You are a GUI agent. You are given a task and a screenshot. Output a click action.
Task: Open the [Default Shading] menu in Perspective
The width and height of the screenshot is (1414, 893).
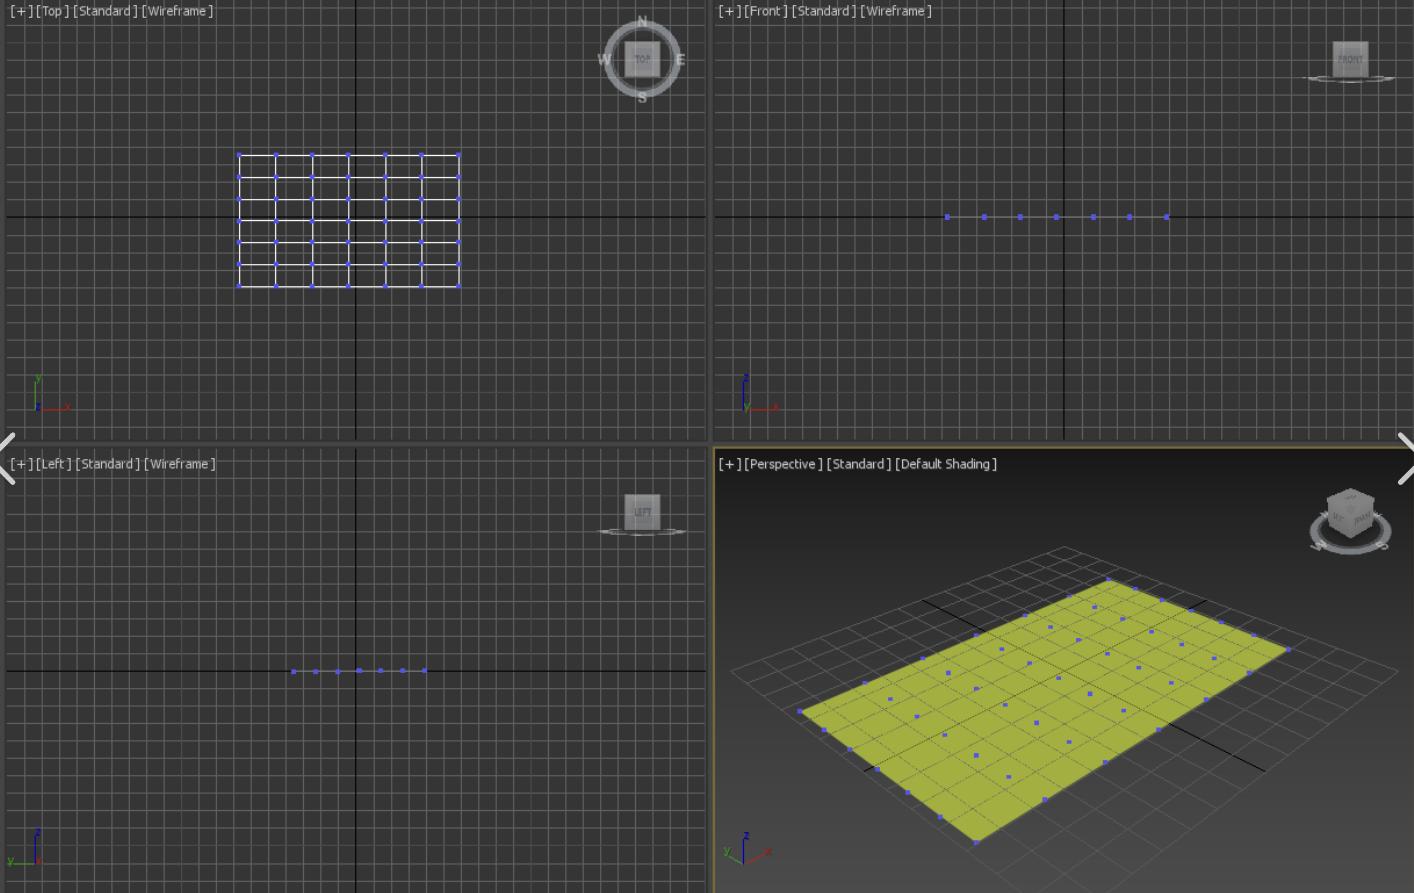(945, 464)
